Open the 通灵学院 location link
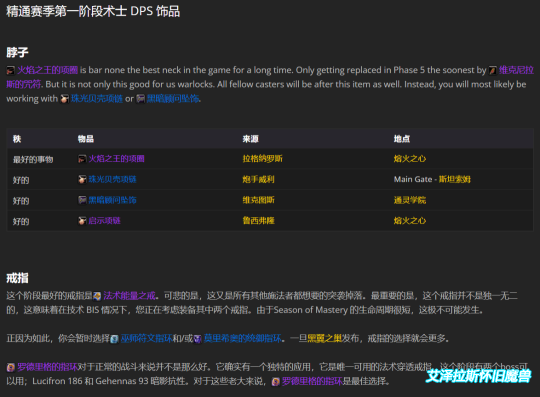540x397 pixels. pos(410,200)
